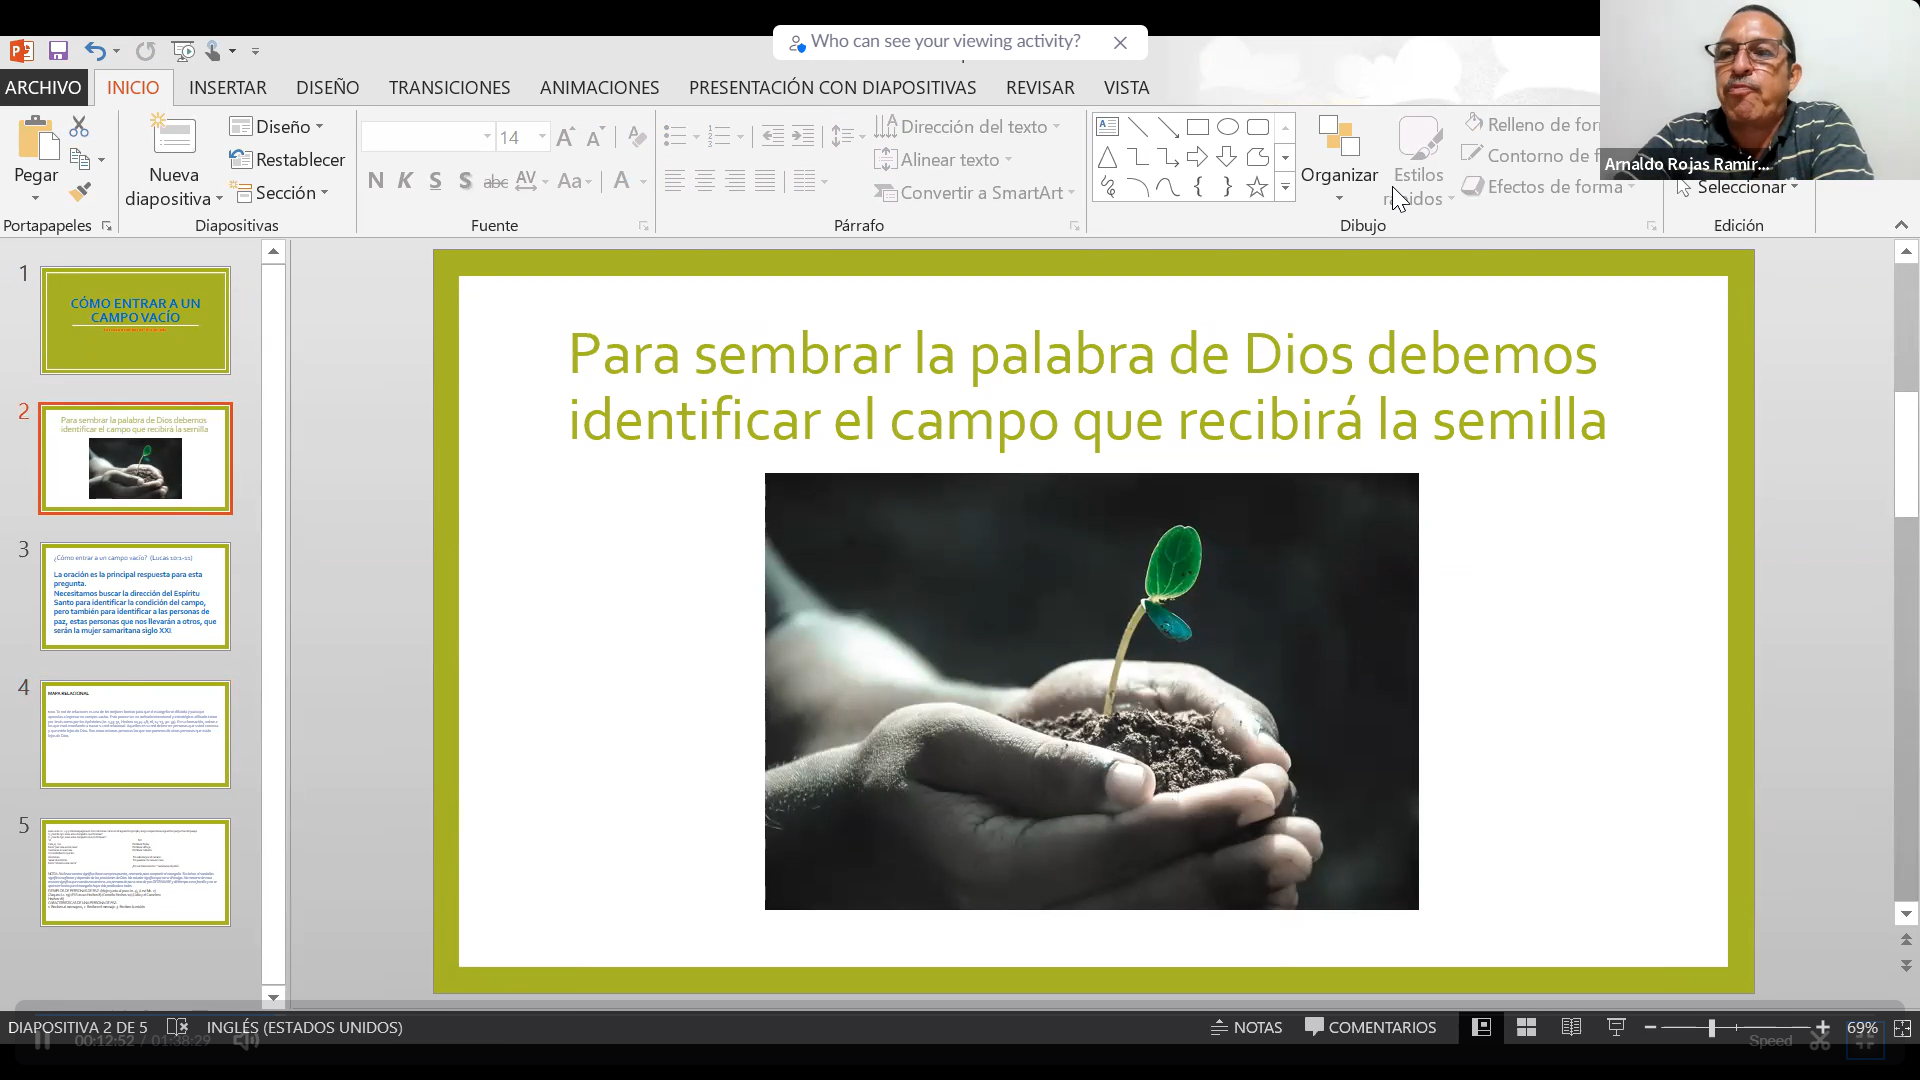
Task: Expand the Sección dropdown
Action: point(279,192)
